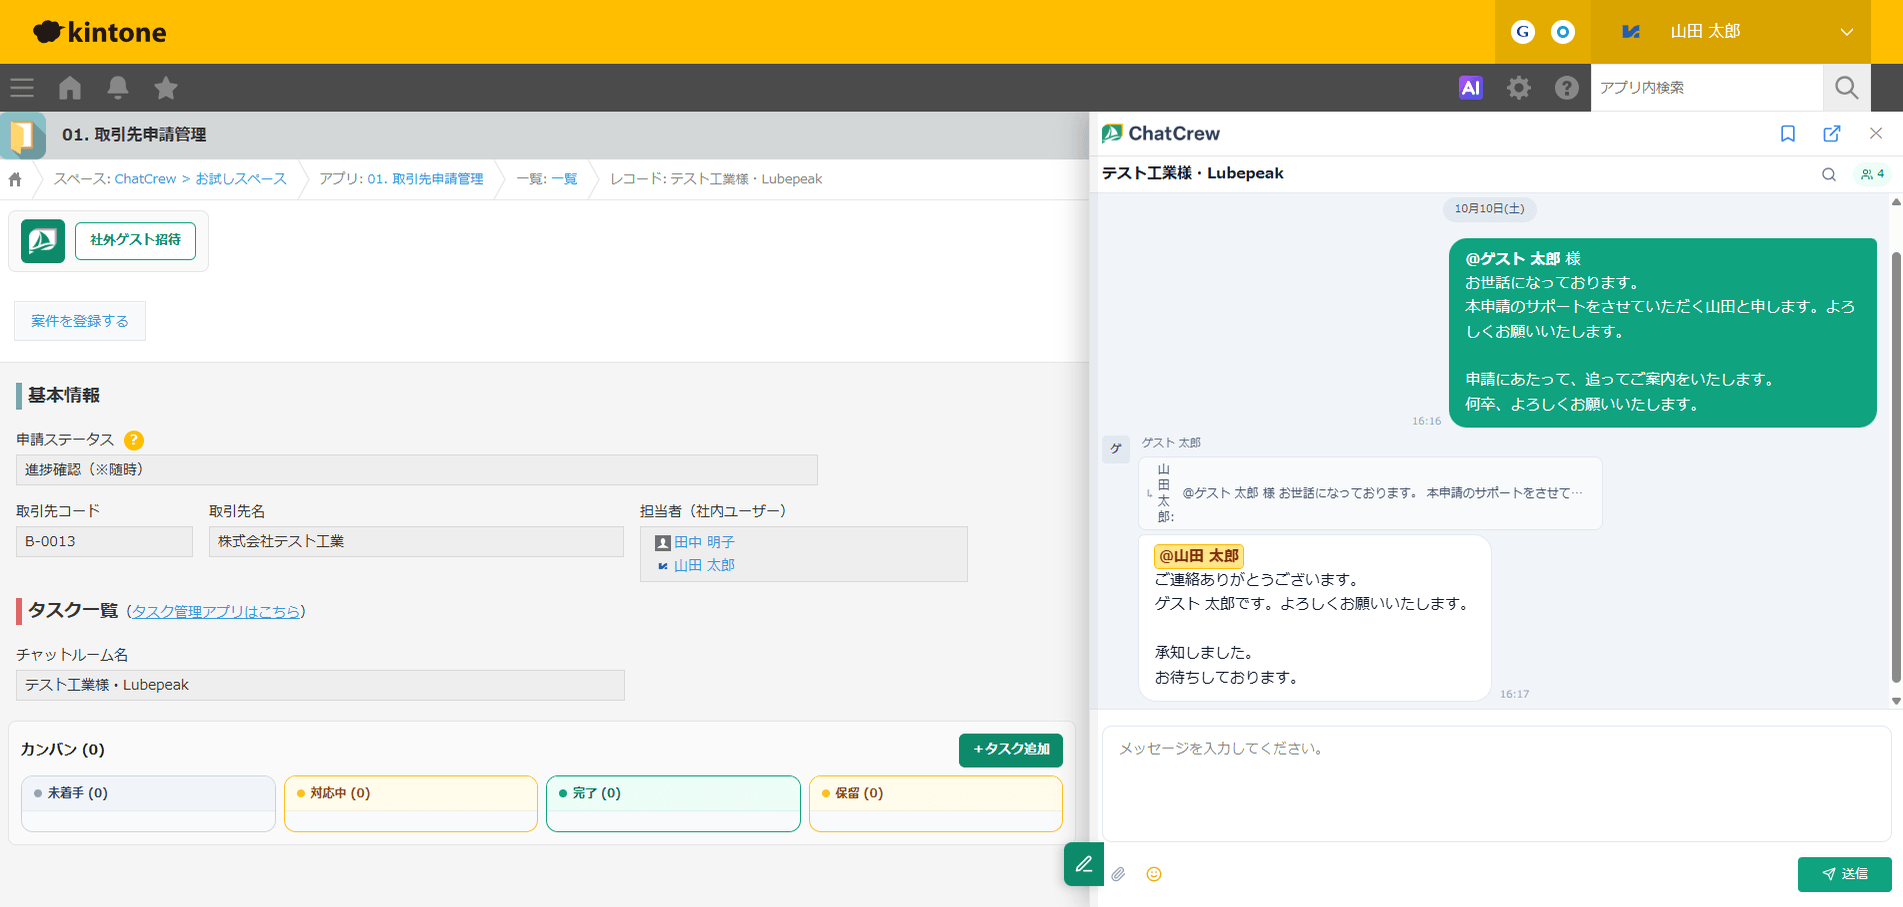Open the emoji picker in the chat
Screen dimensions: 1903x907
point(1154,874)
